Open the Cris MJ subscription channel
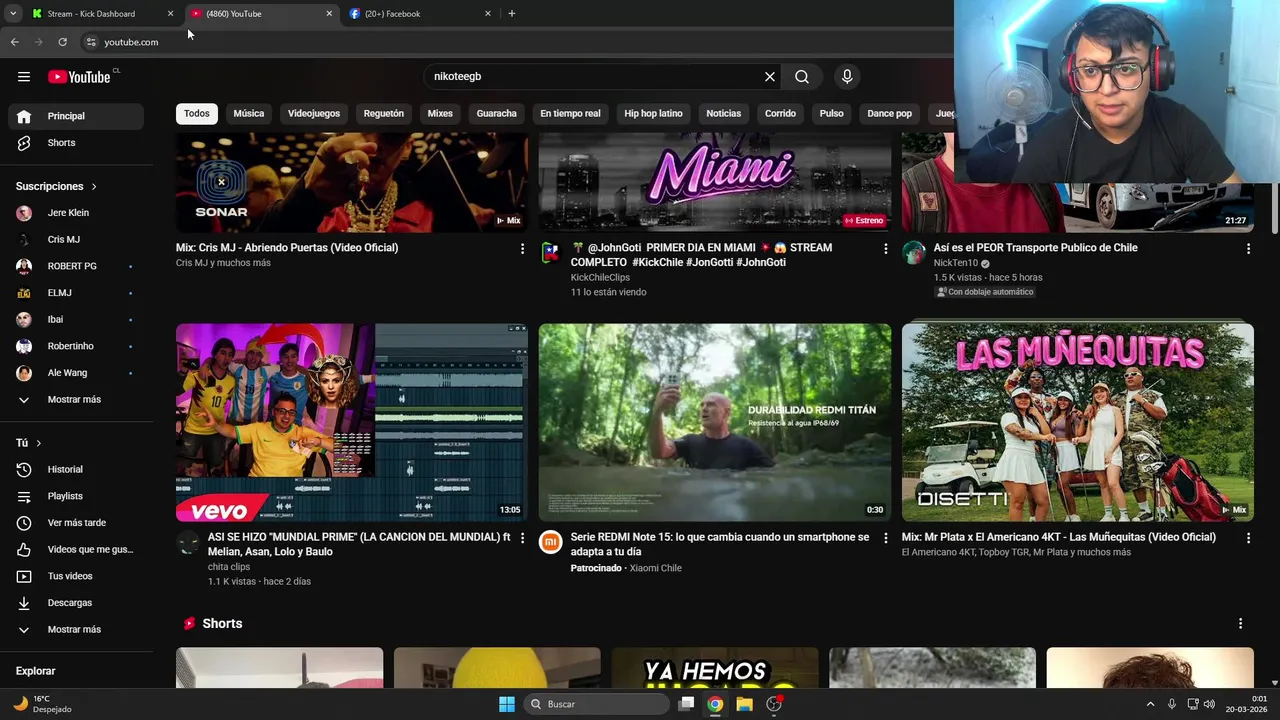The image size is (1280, 720). [x=76, y=240]
